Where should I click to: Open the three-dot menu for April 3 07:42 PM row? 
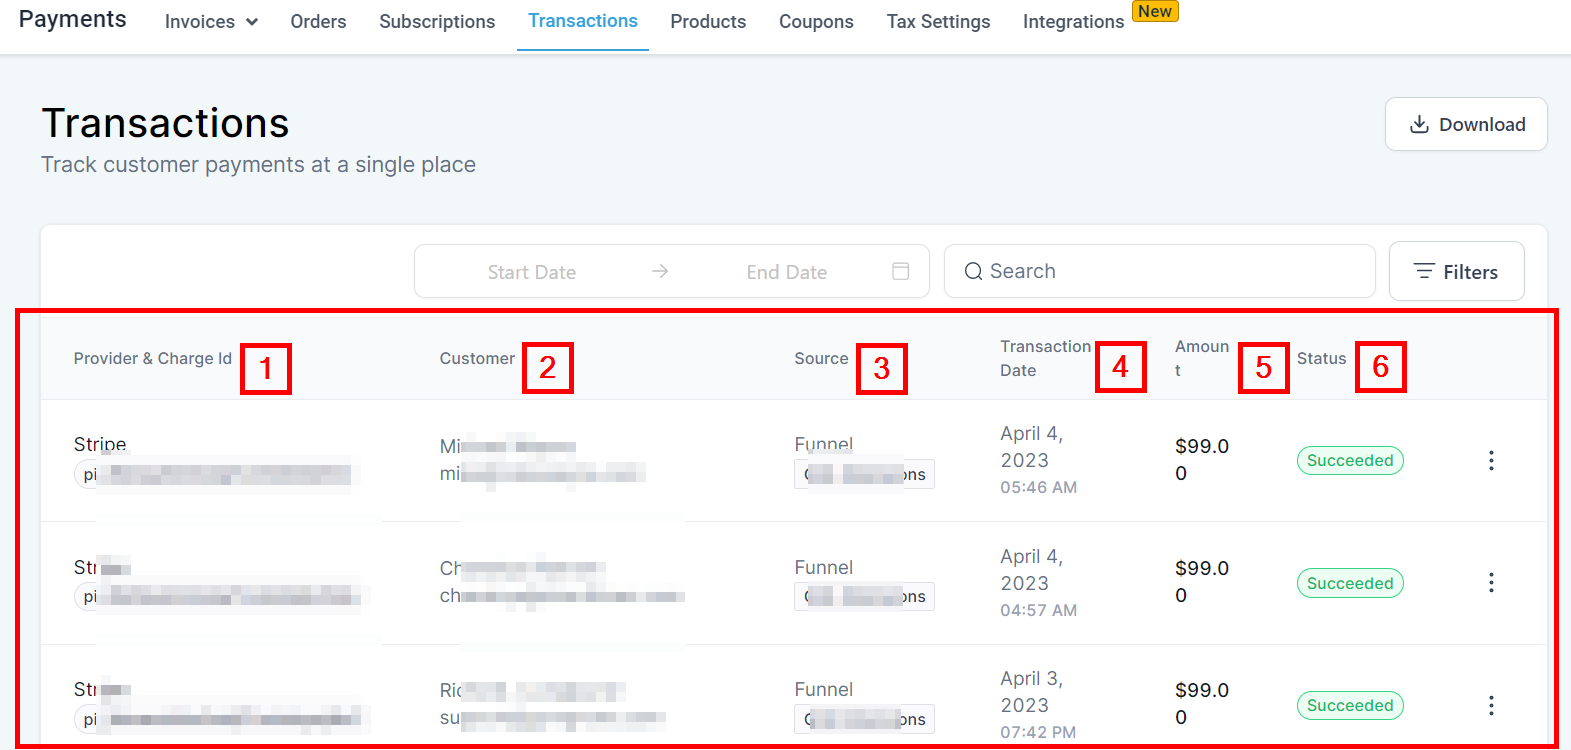pyautogui.click(x=1491, y=706)
